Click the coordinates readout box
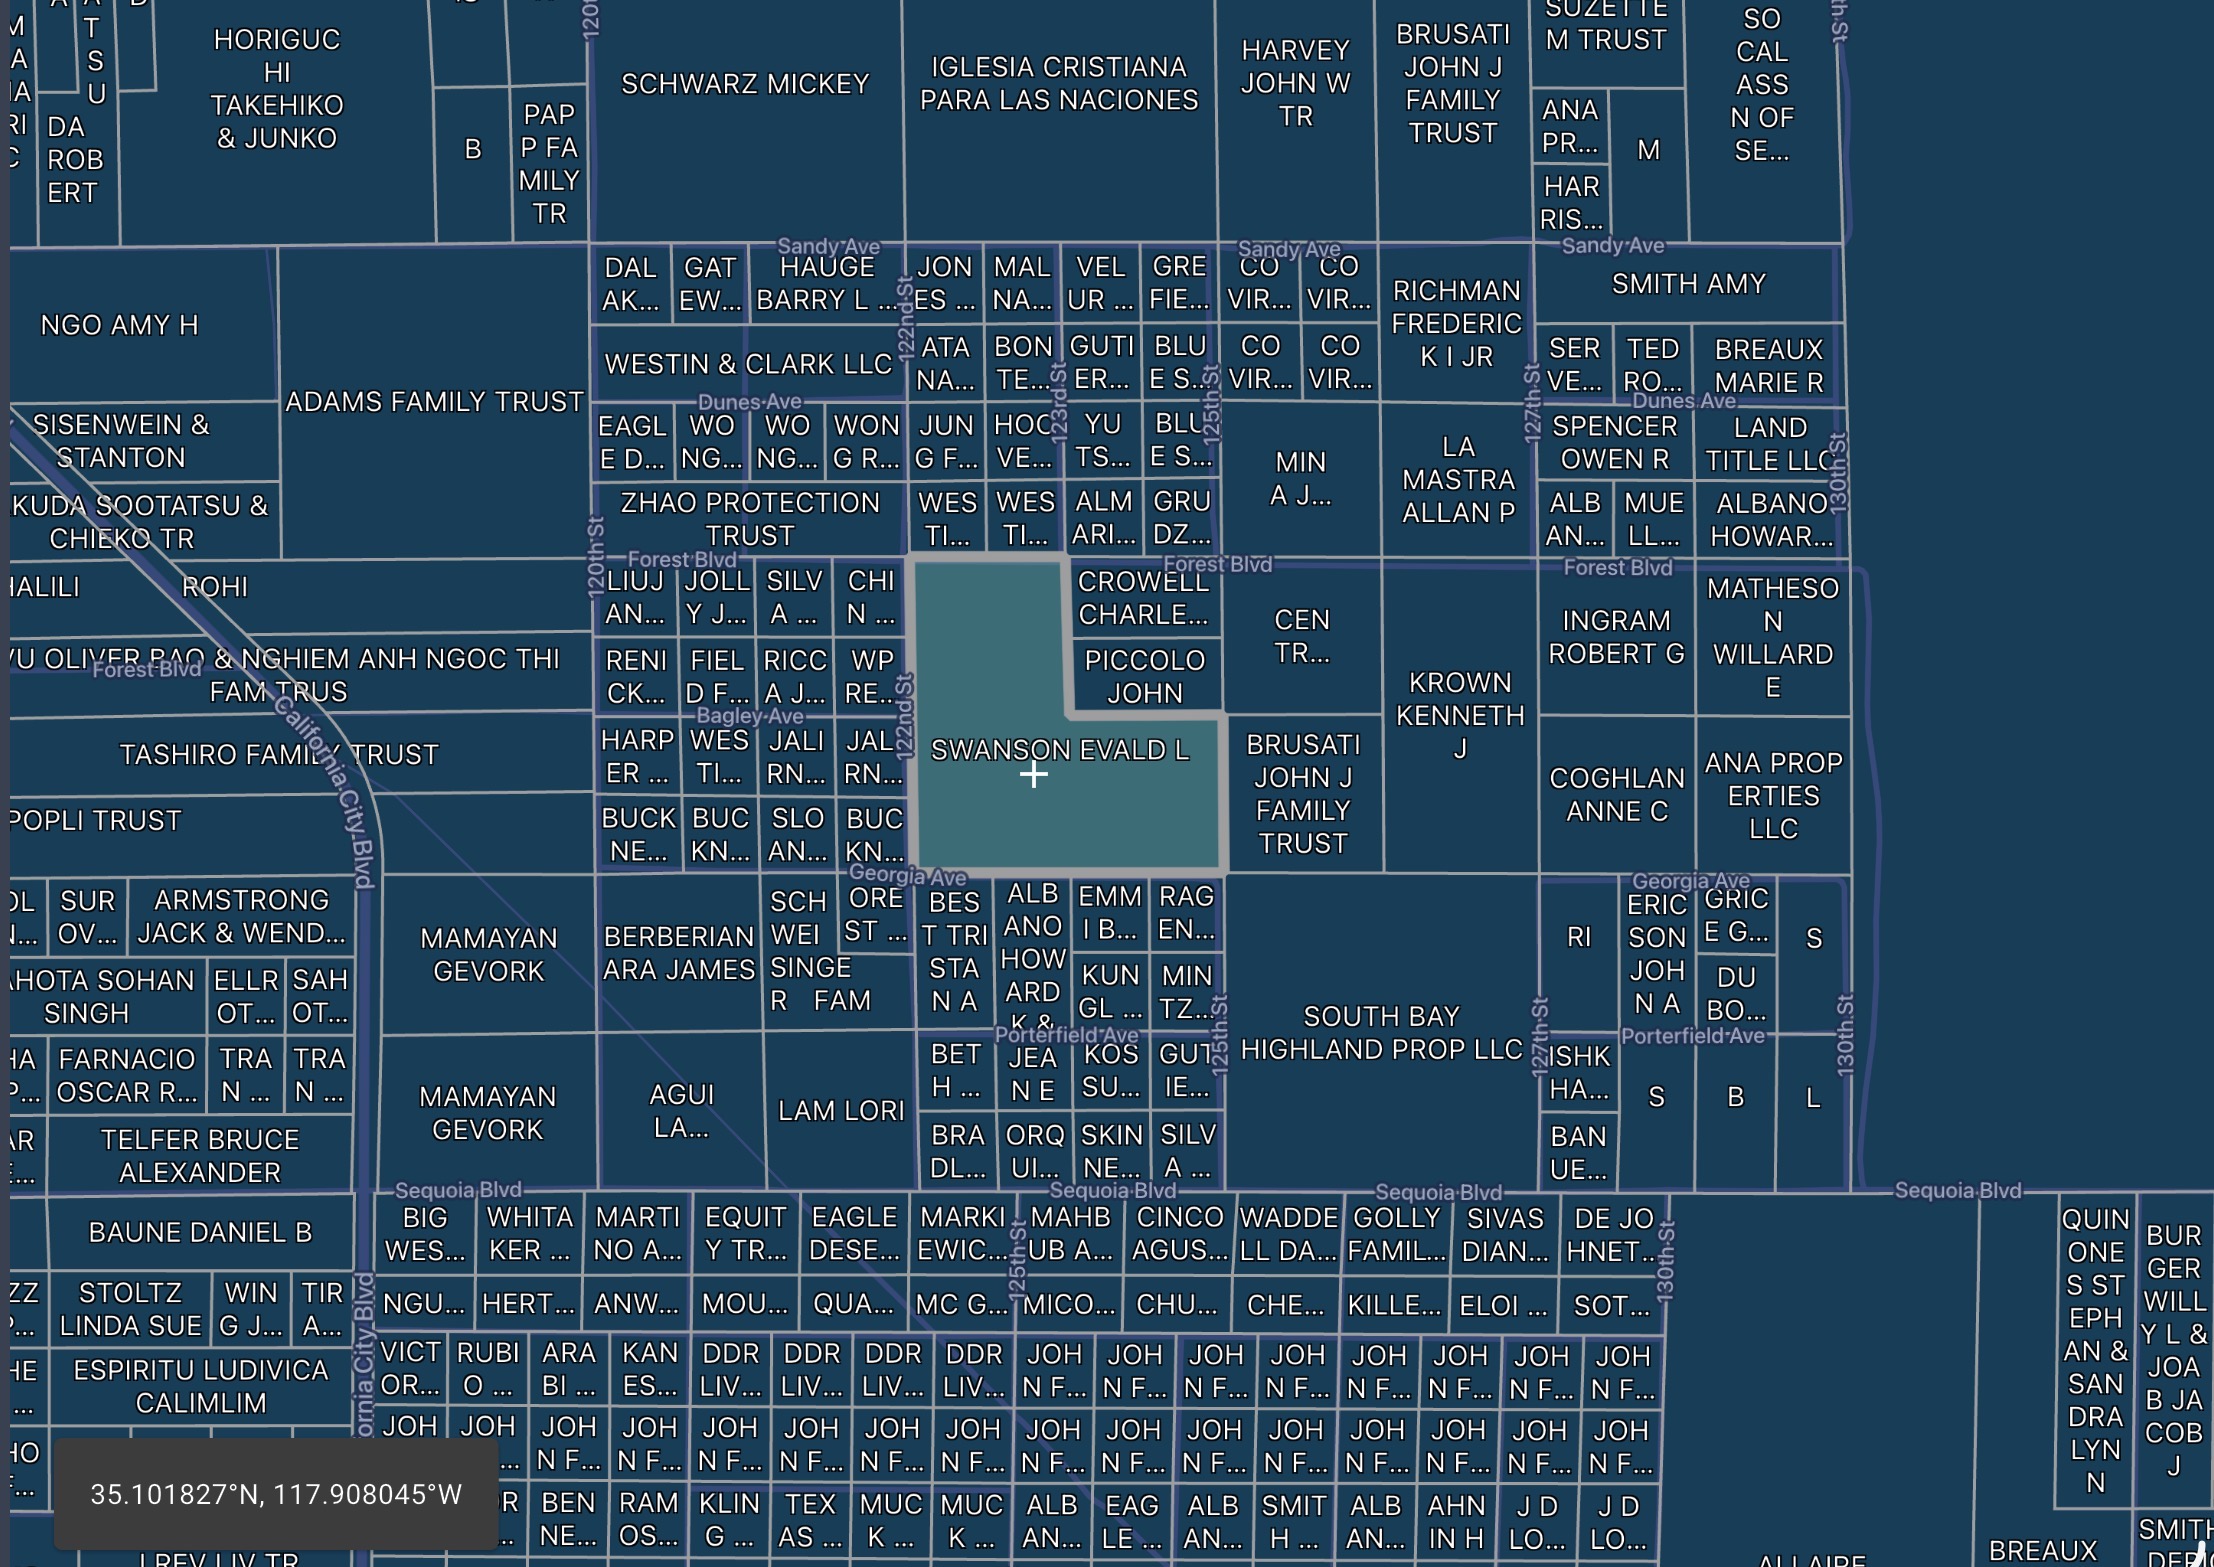Image resolution: width=2214 pixels, height=1567 pixels. coord(276,1494)
